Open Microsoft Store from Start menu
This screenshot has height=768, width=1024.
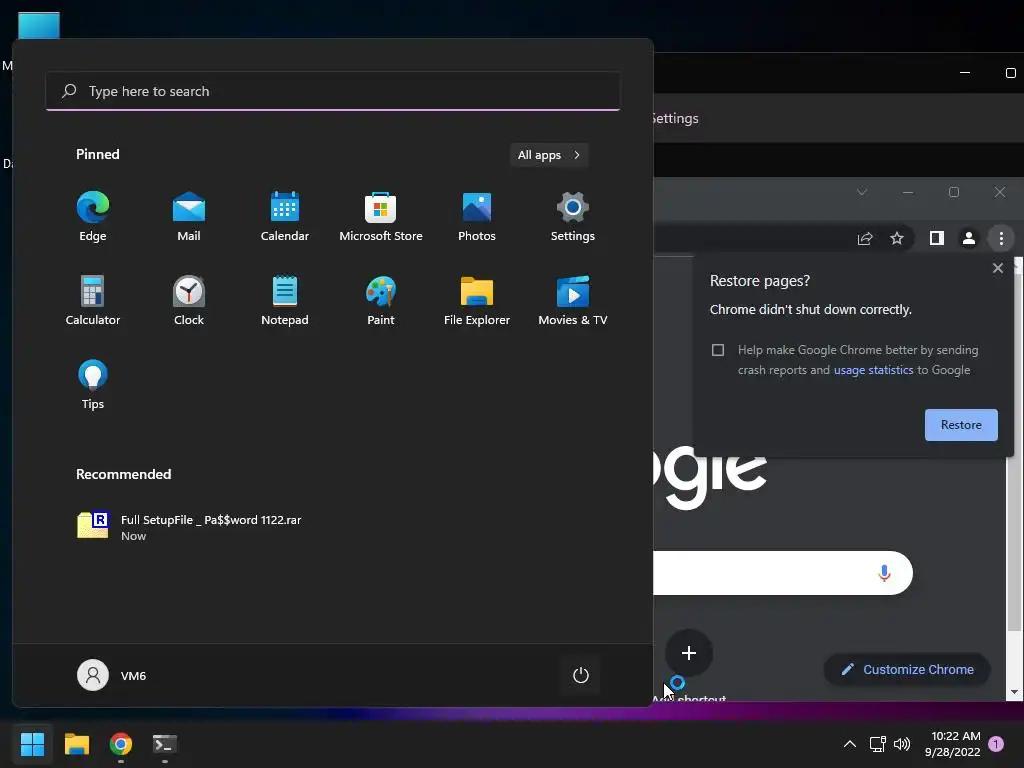(x=381, y=217)
